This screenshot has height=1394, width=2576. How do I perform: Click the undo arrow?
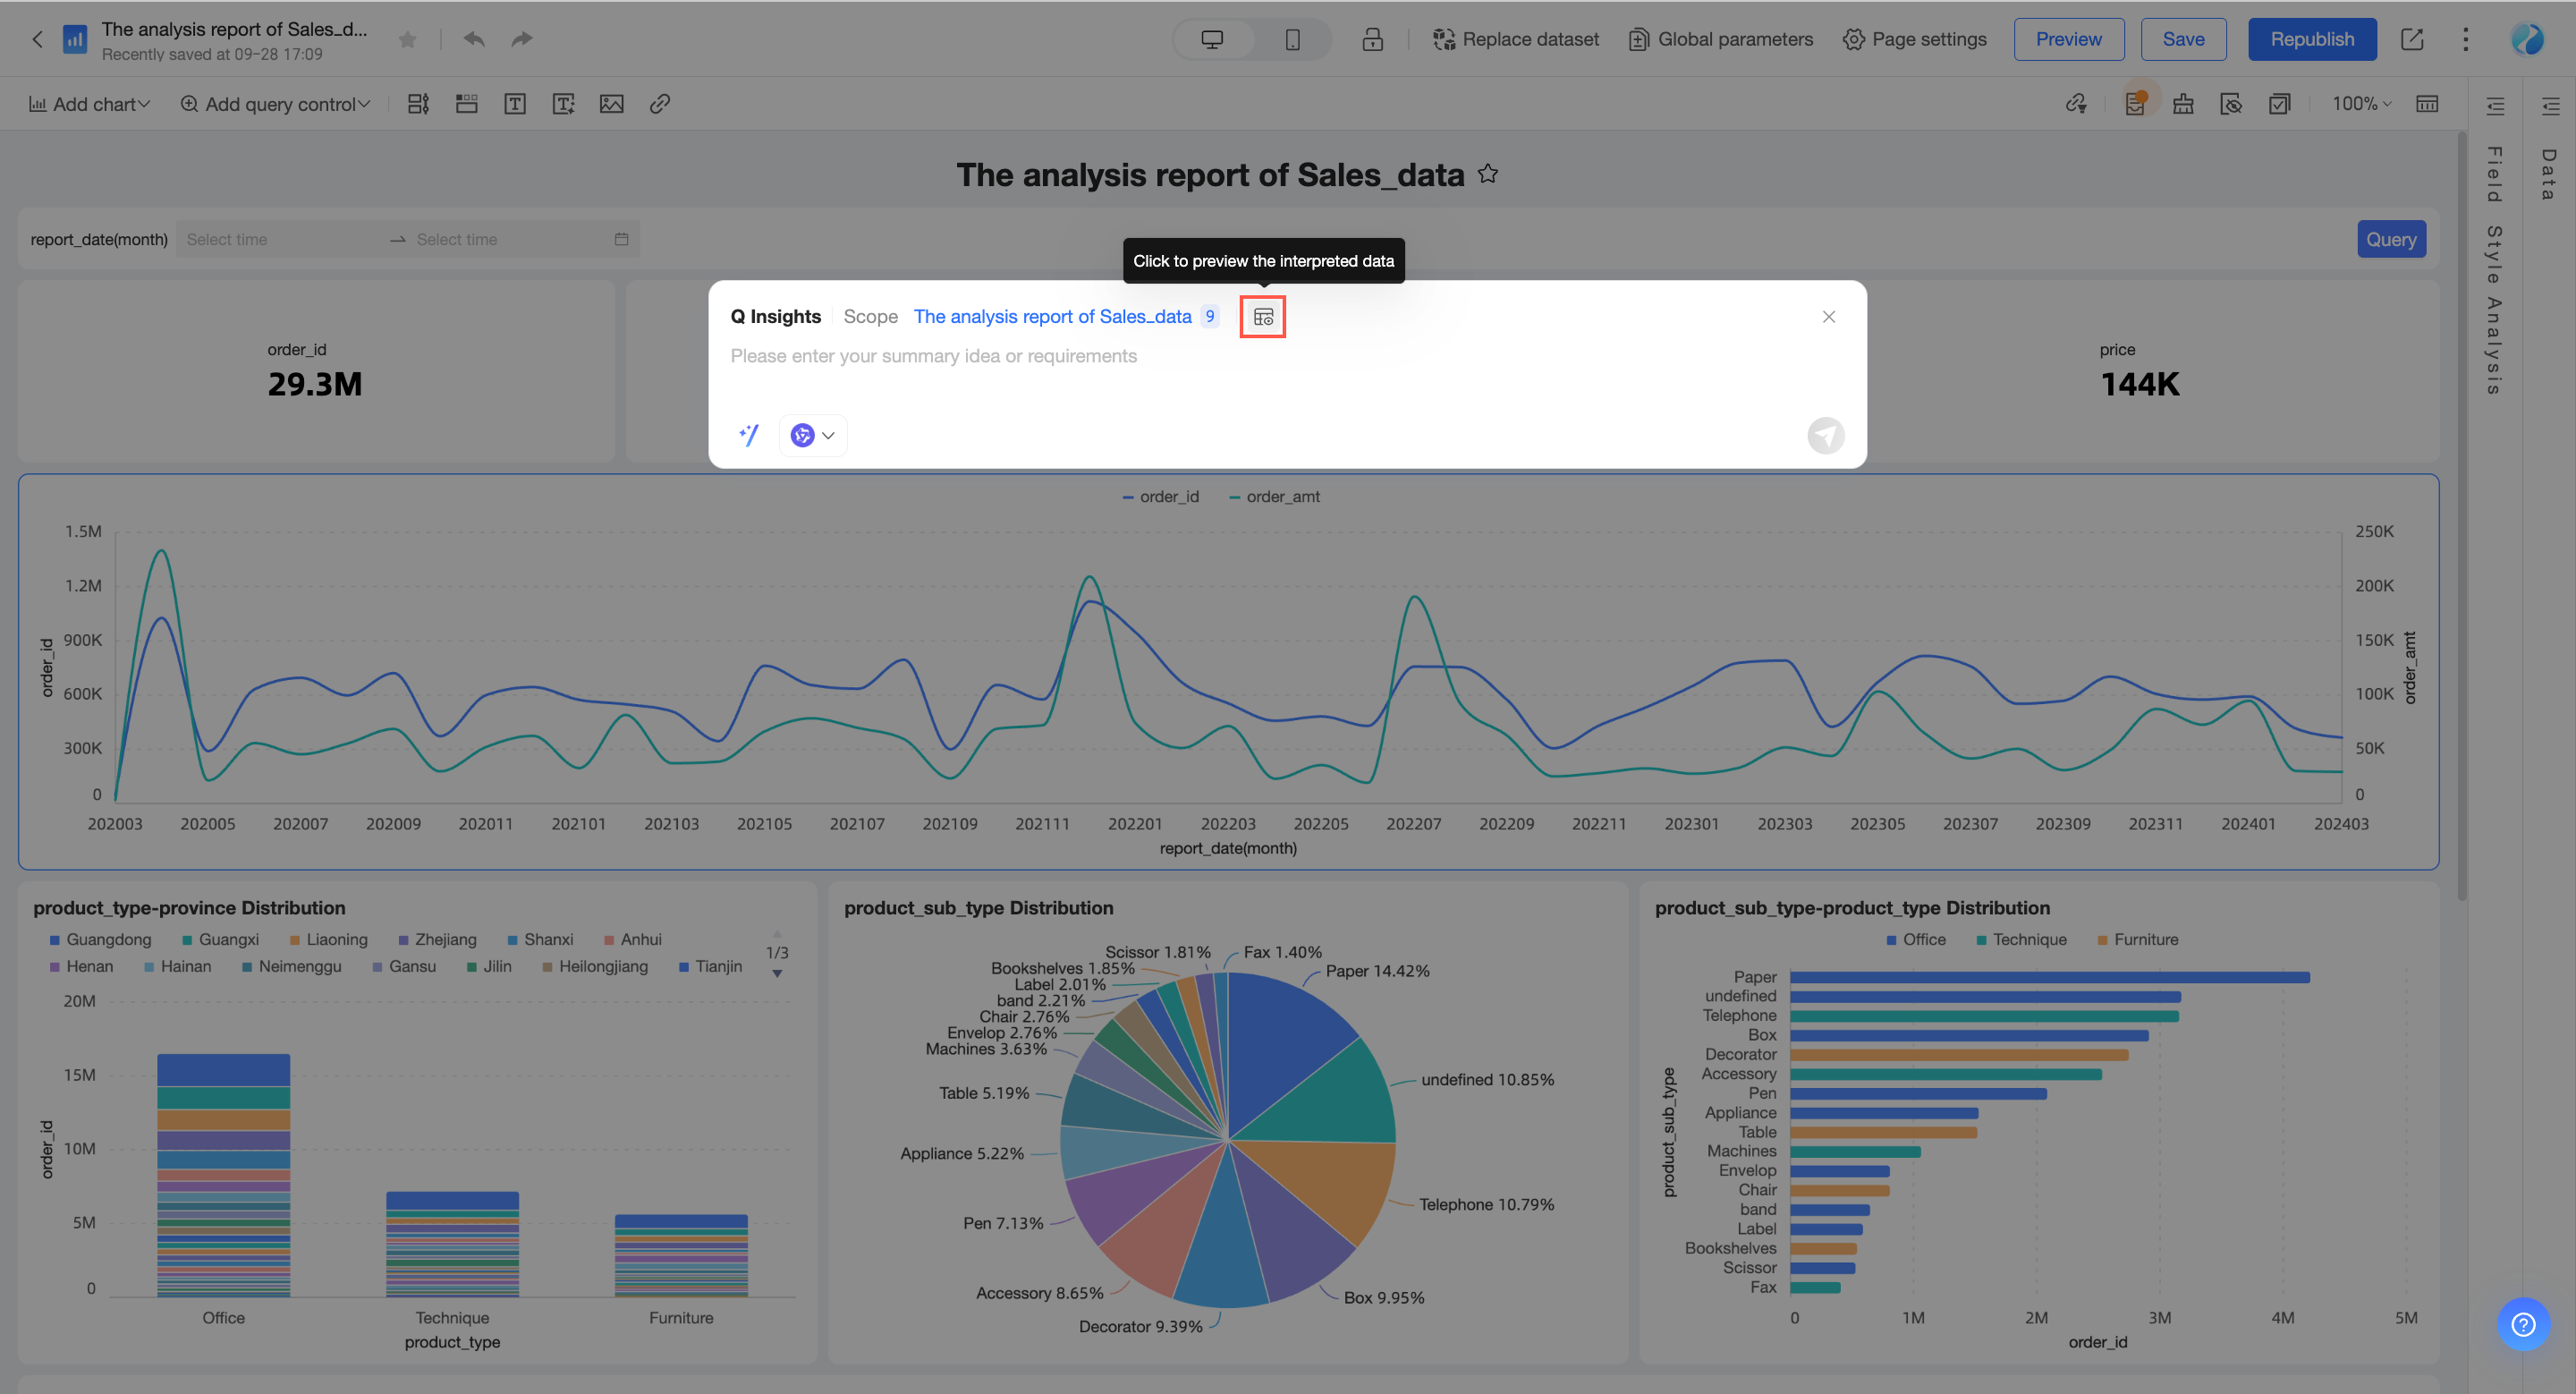[x=474, y=39]
